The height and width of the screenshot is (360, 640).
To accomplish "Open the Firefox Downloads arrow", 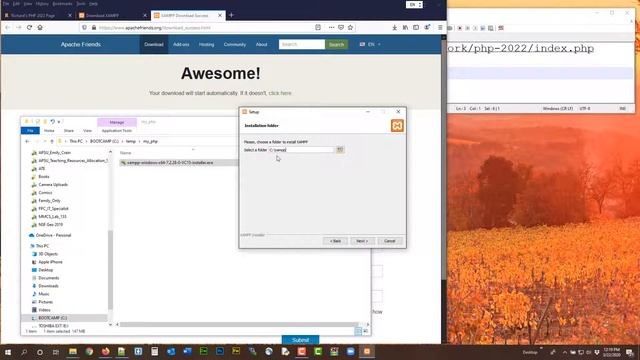I will 394,28.
